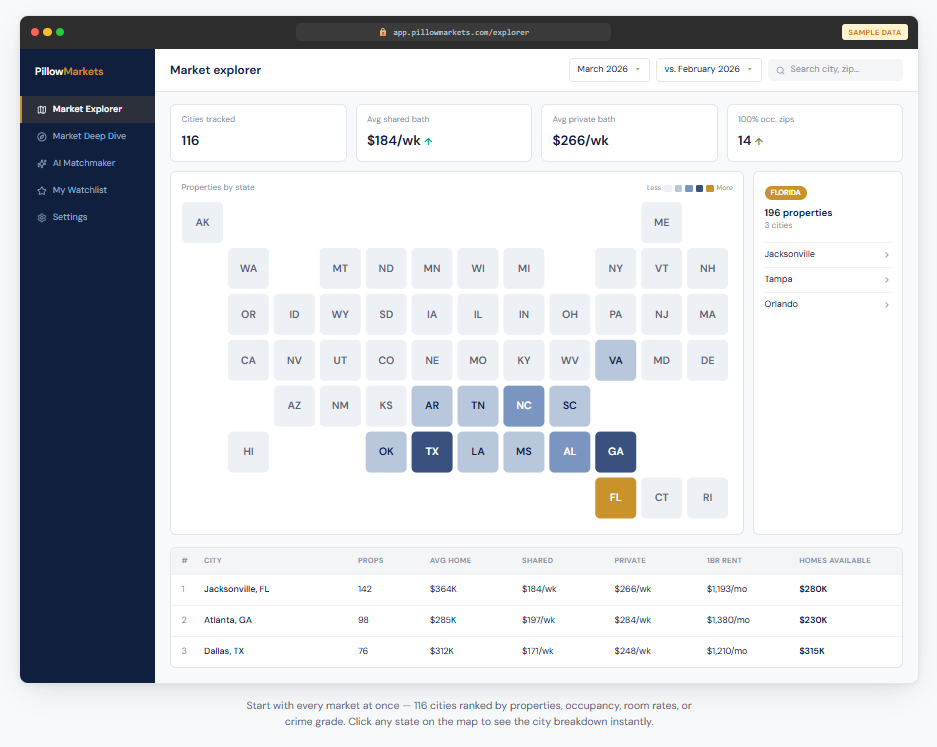
Task: Focus the Search city, zip field
Action: 835,69
